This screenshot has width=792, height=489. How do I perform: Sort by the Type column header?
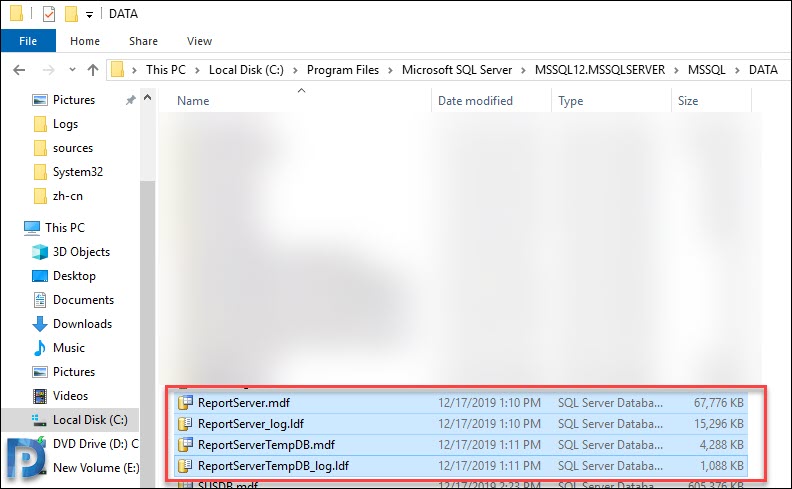tap(611, 101)
